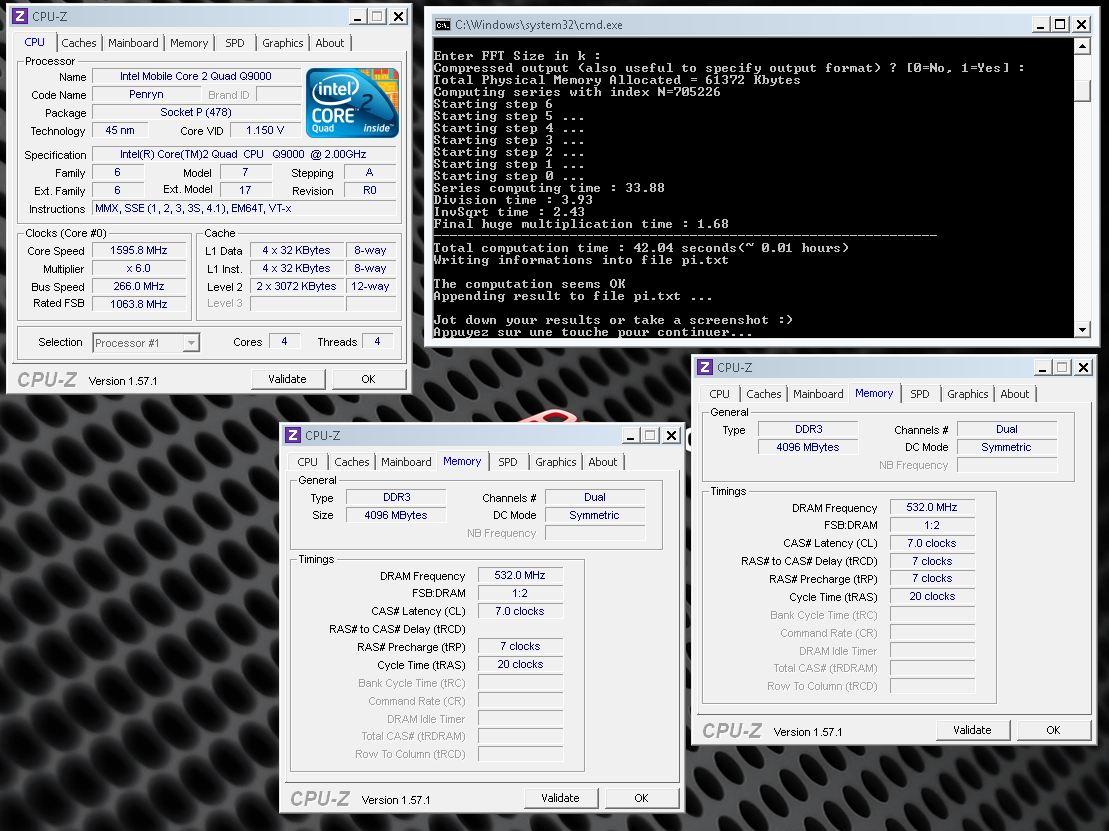This screenshot has width=1109, height=831.
Task: Open About tab in top-left CPU-Z window
Action: point(330,43)
